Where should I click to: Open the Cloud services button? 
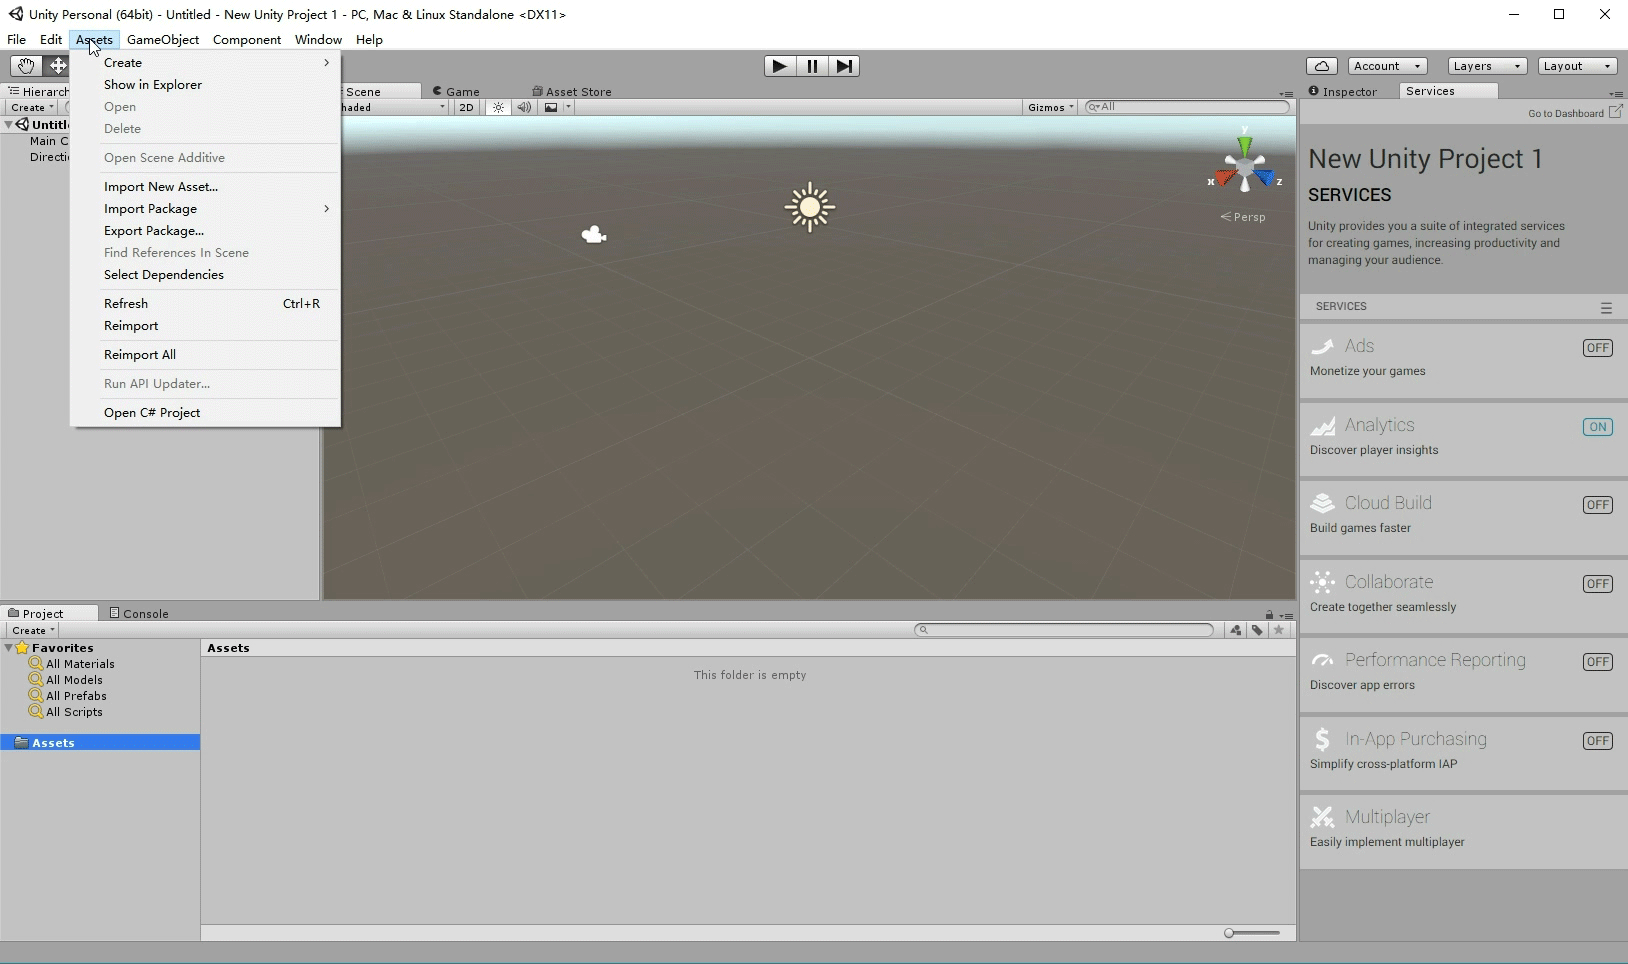(1322, 66)
